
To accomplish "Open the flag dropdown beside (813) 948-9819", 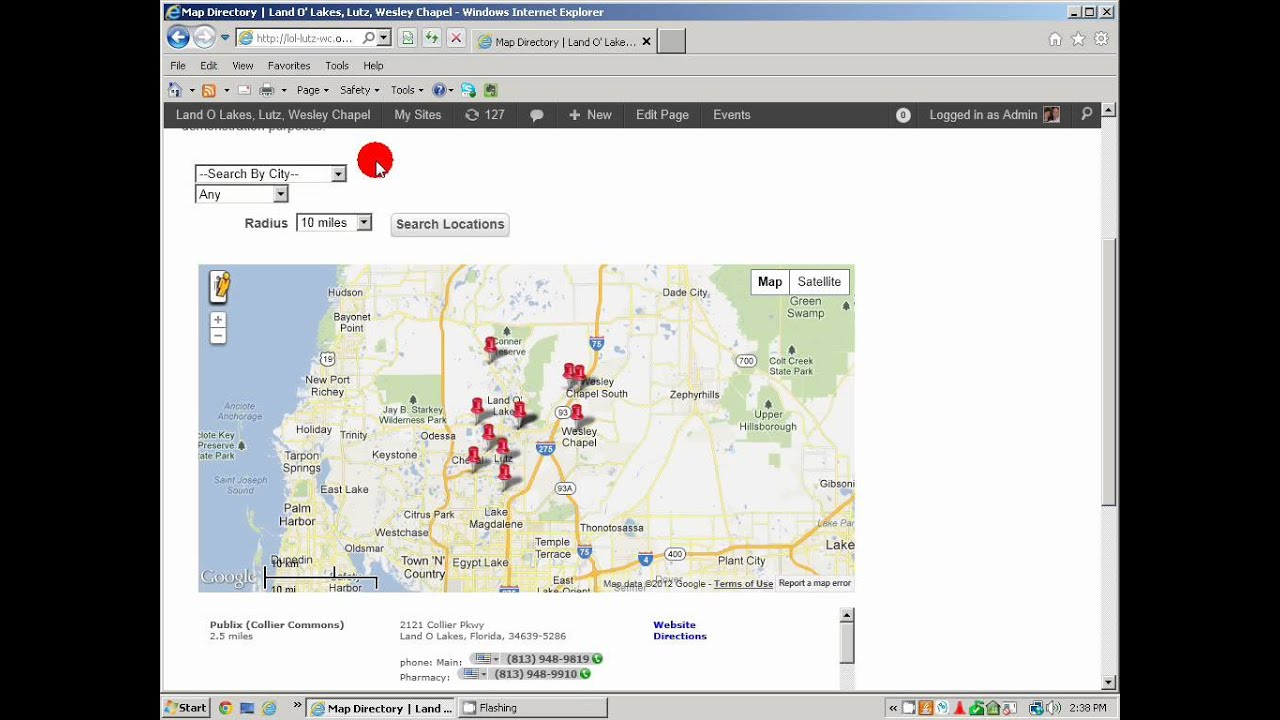I will coord(486,659).
